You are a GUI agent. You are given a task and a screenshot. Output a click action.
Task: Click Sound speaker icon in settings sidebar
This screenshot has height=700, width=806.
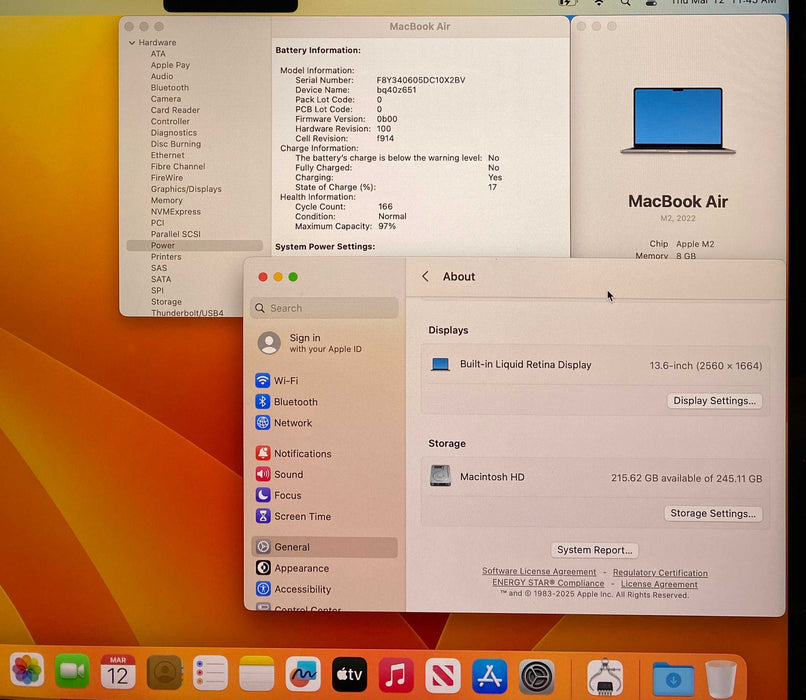263,474
